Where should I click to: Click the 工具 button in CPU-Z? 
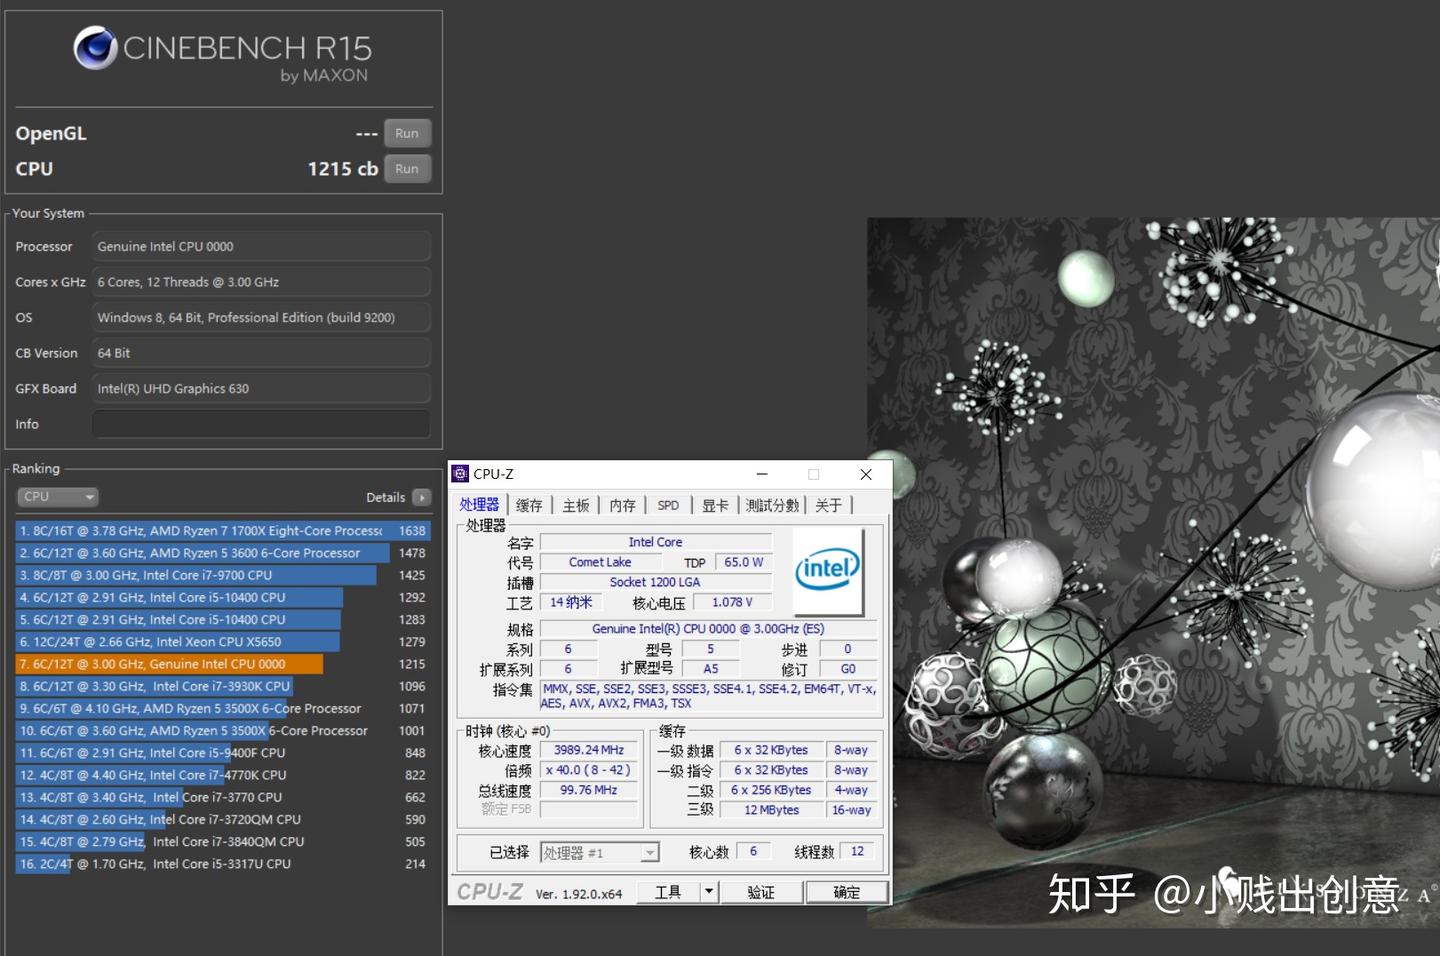(x=668, y=892)
